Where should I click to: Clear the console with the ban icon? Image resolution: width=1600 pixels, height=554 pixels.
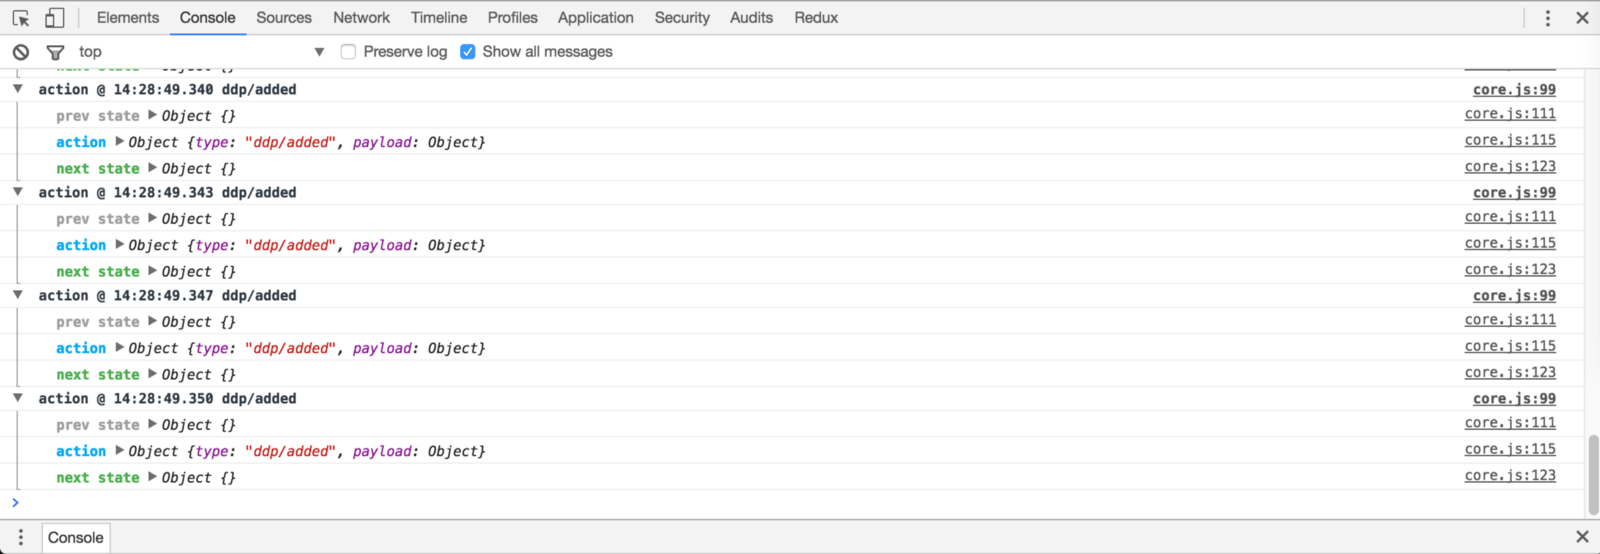[x=21, y=52]
